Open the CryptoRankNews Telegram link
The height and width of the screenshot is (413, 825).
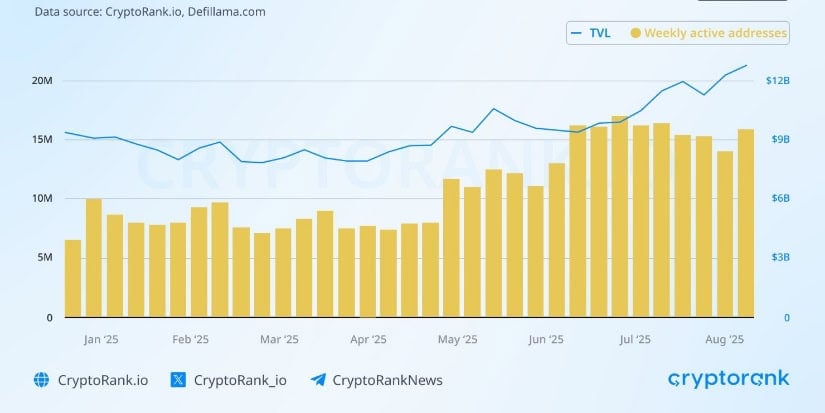[387, 380]
